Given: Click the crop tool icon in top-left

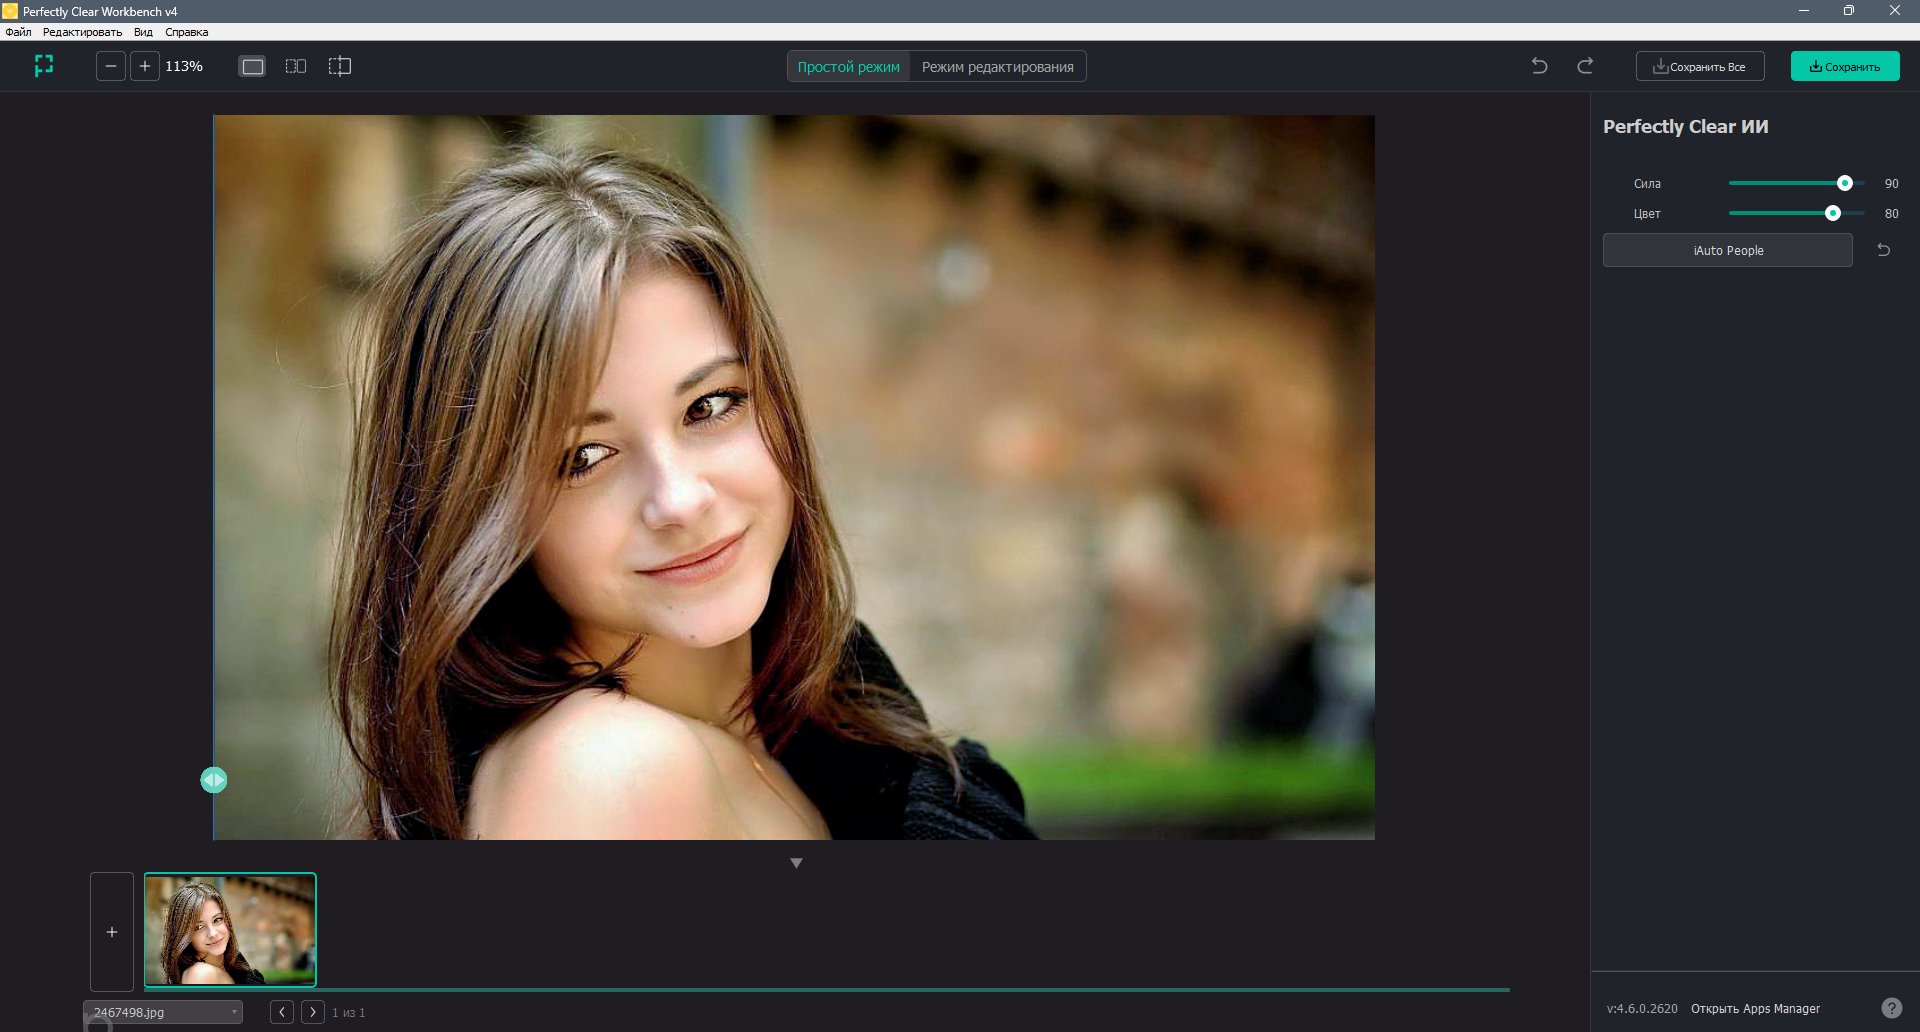Looking at the screenshot, I should pos(44,66).
